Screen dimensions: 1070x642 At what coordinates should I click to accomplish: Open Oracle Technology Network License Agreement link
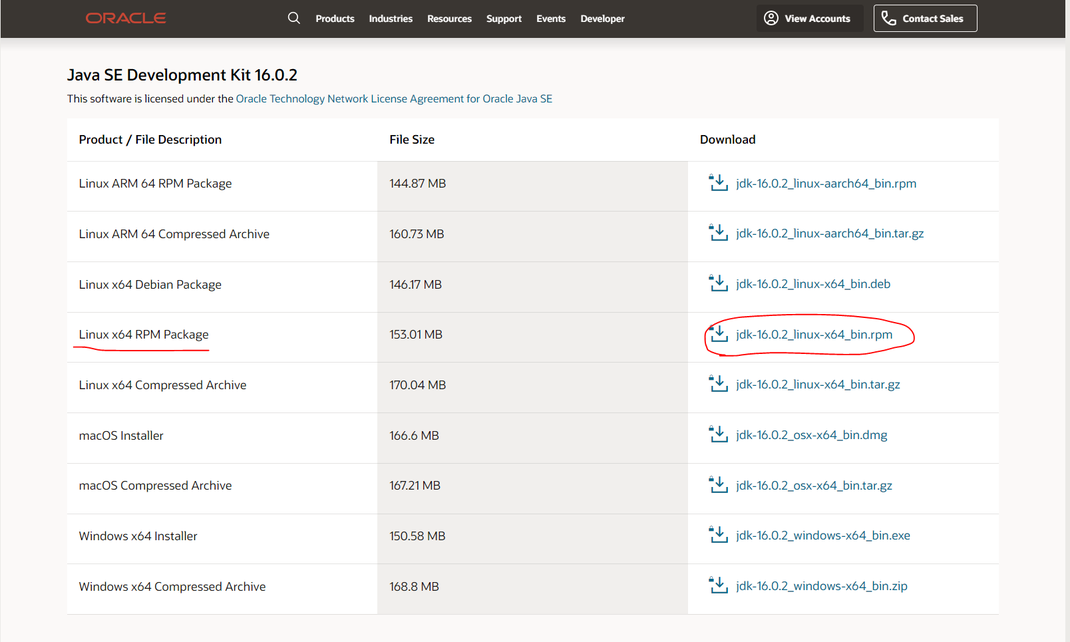[394, 99]
